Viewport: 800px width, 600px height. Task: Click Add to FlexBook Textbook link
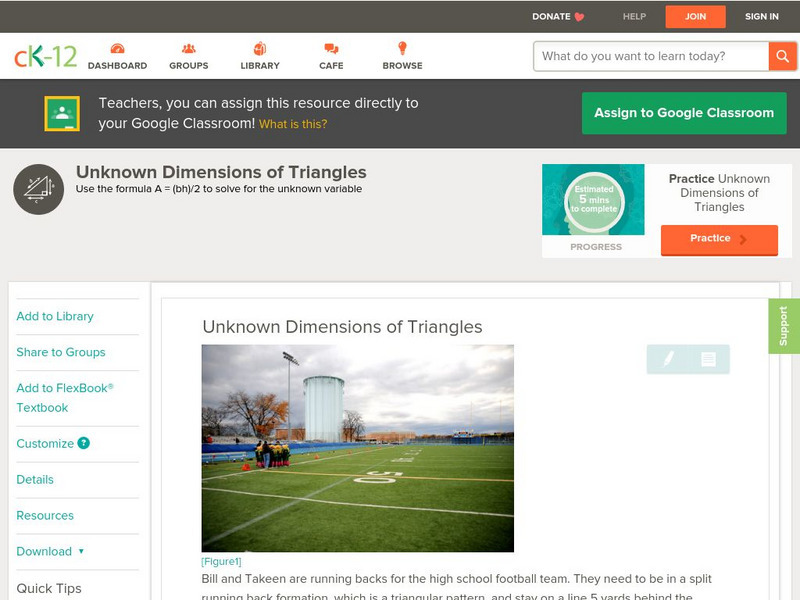65,398
